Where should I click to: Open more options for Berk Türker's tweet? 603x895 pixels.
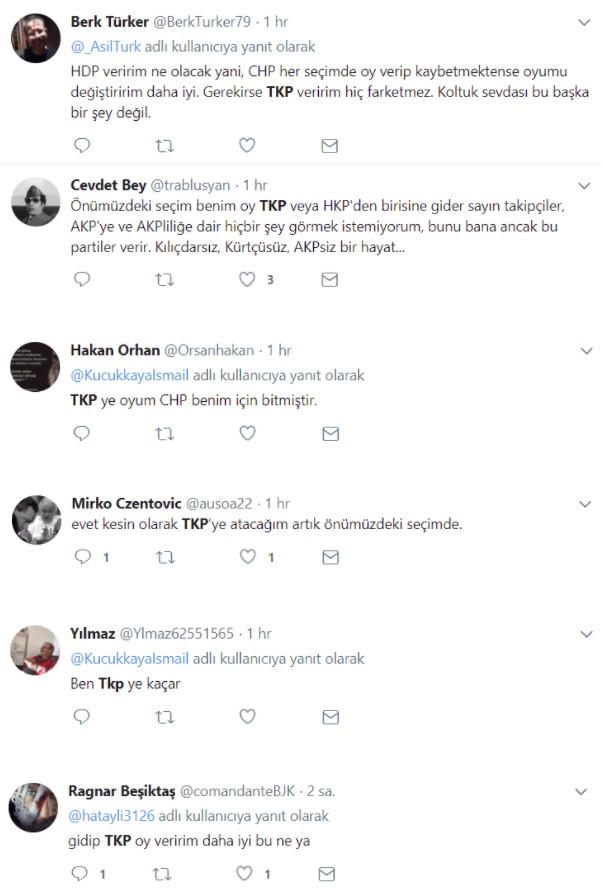coord(584,20)
